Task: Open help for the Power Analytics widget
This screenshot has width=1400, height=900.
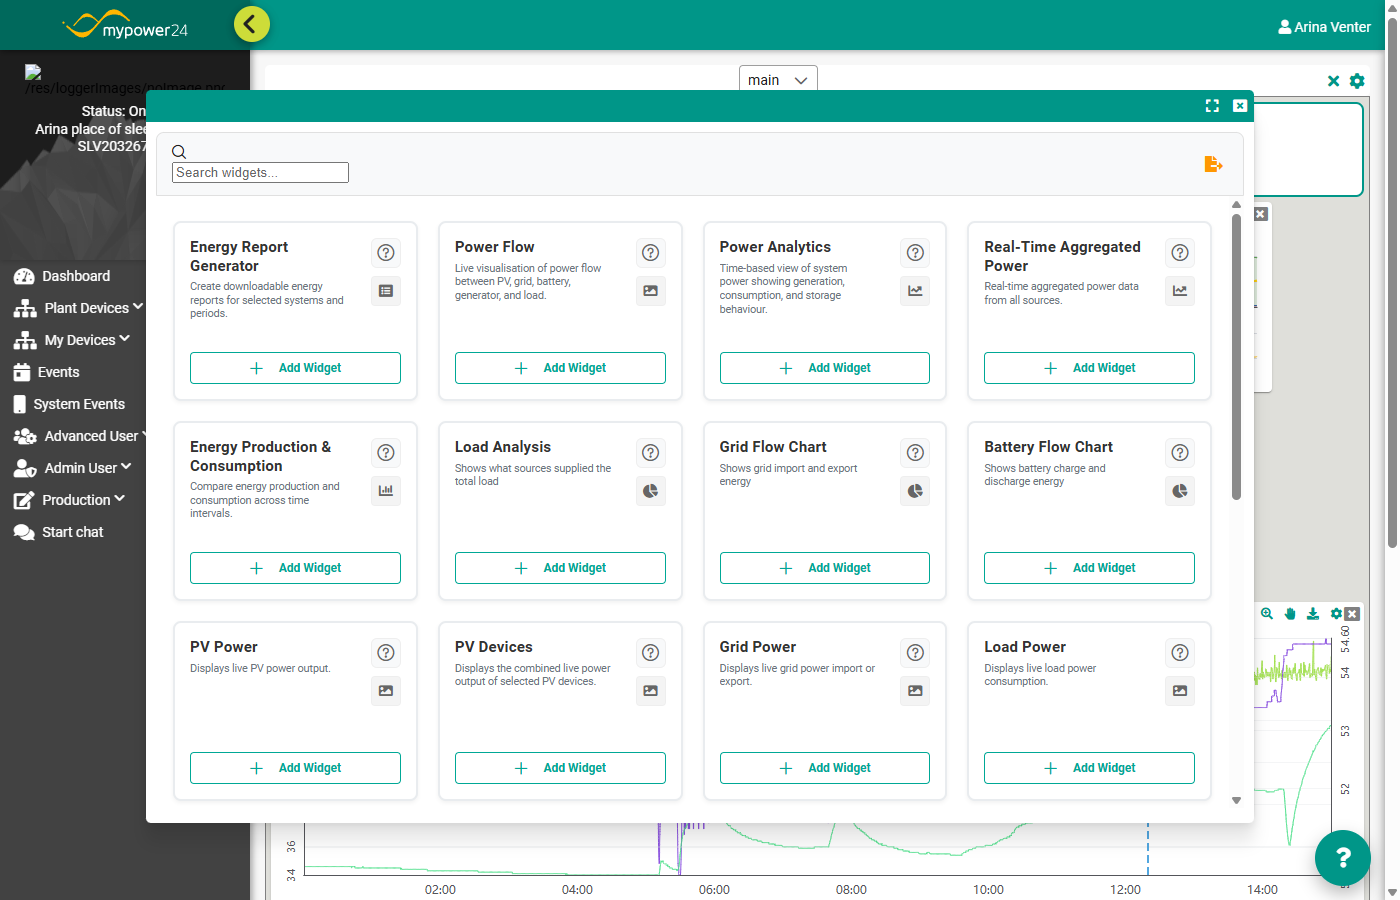Action: coord(915,253)
